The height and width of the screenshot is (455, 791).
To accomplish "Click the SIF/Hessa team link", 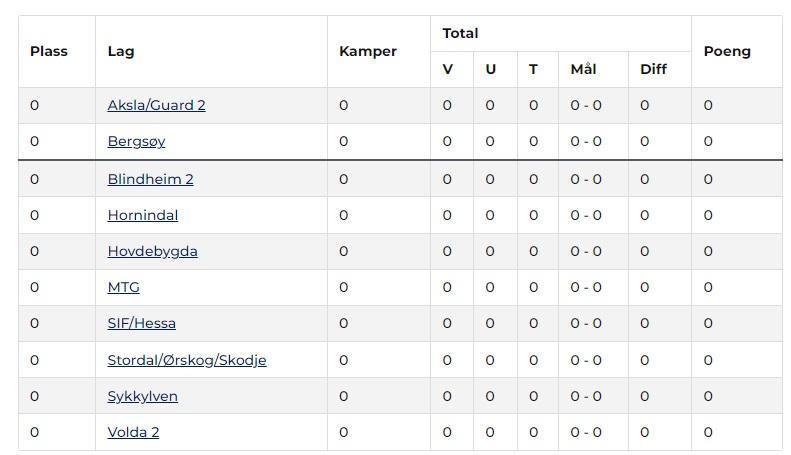I will coord(142,323).
